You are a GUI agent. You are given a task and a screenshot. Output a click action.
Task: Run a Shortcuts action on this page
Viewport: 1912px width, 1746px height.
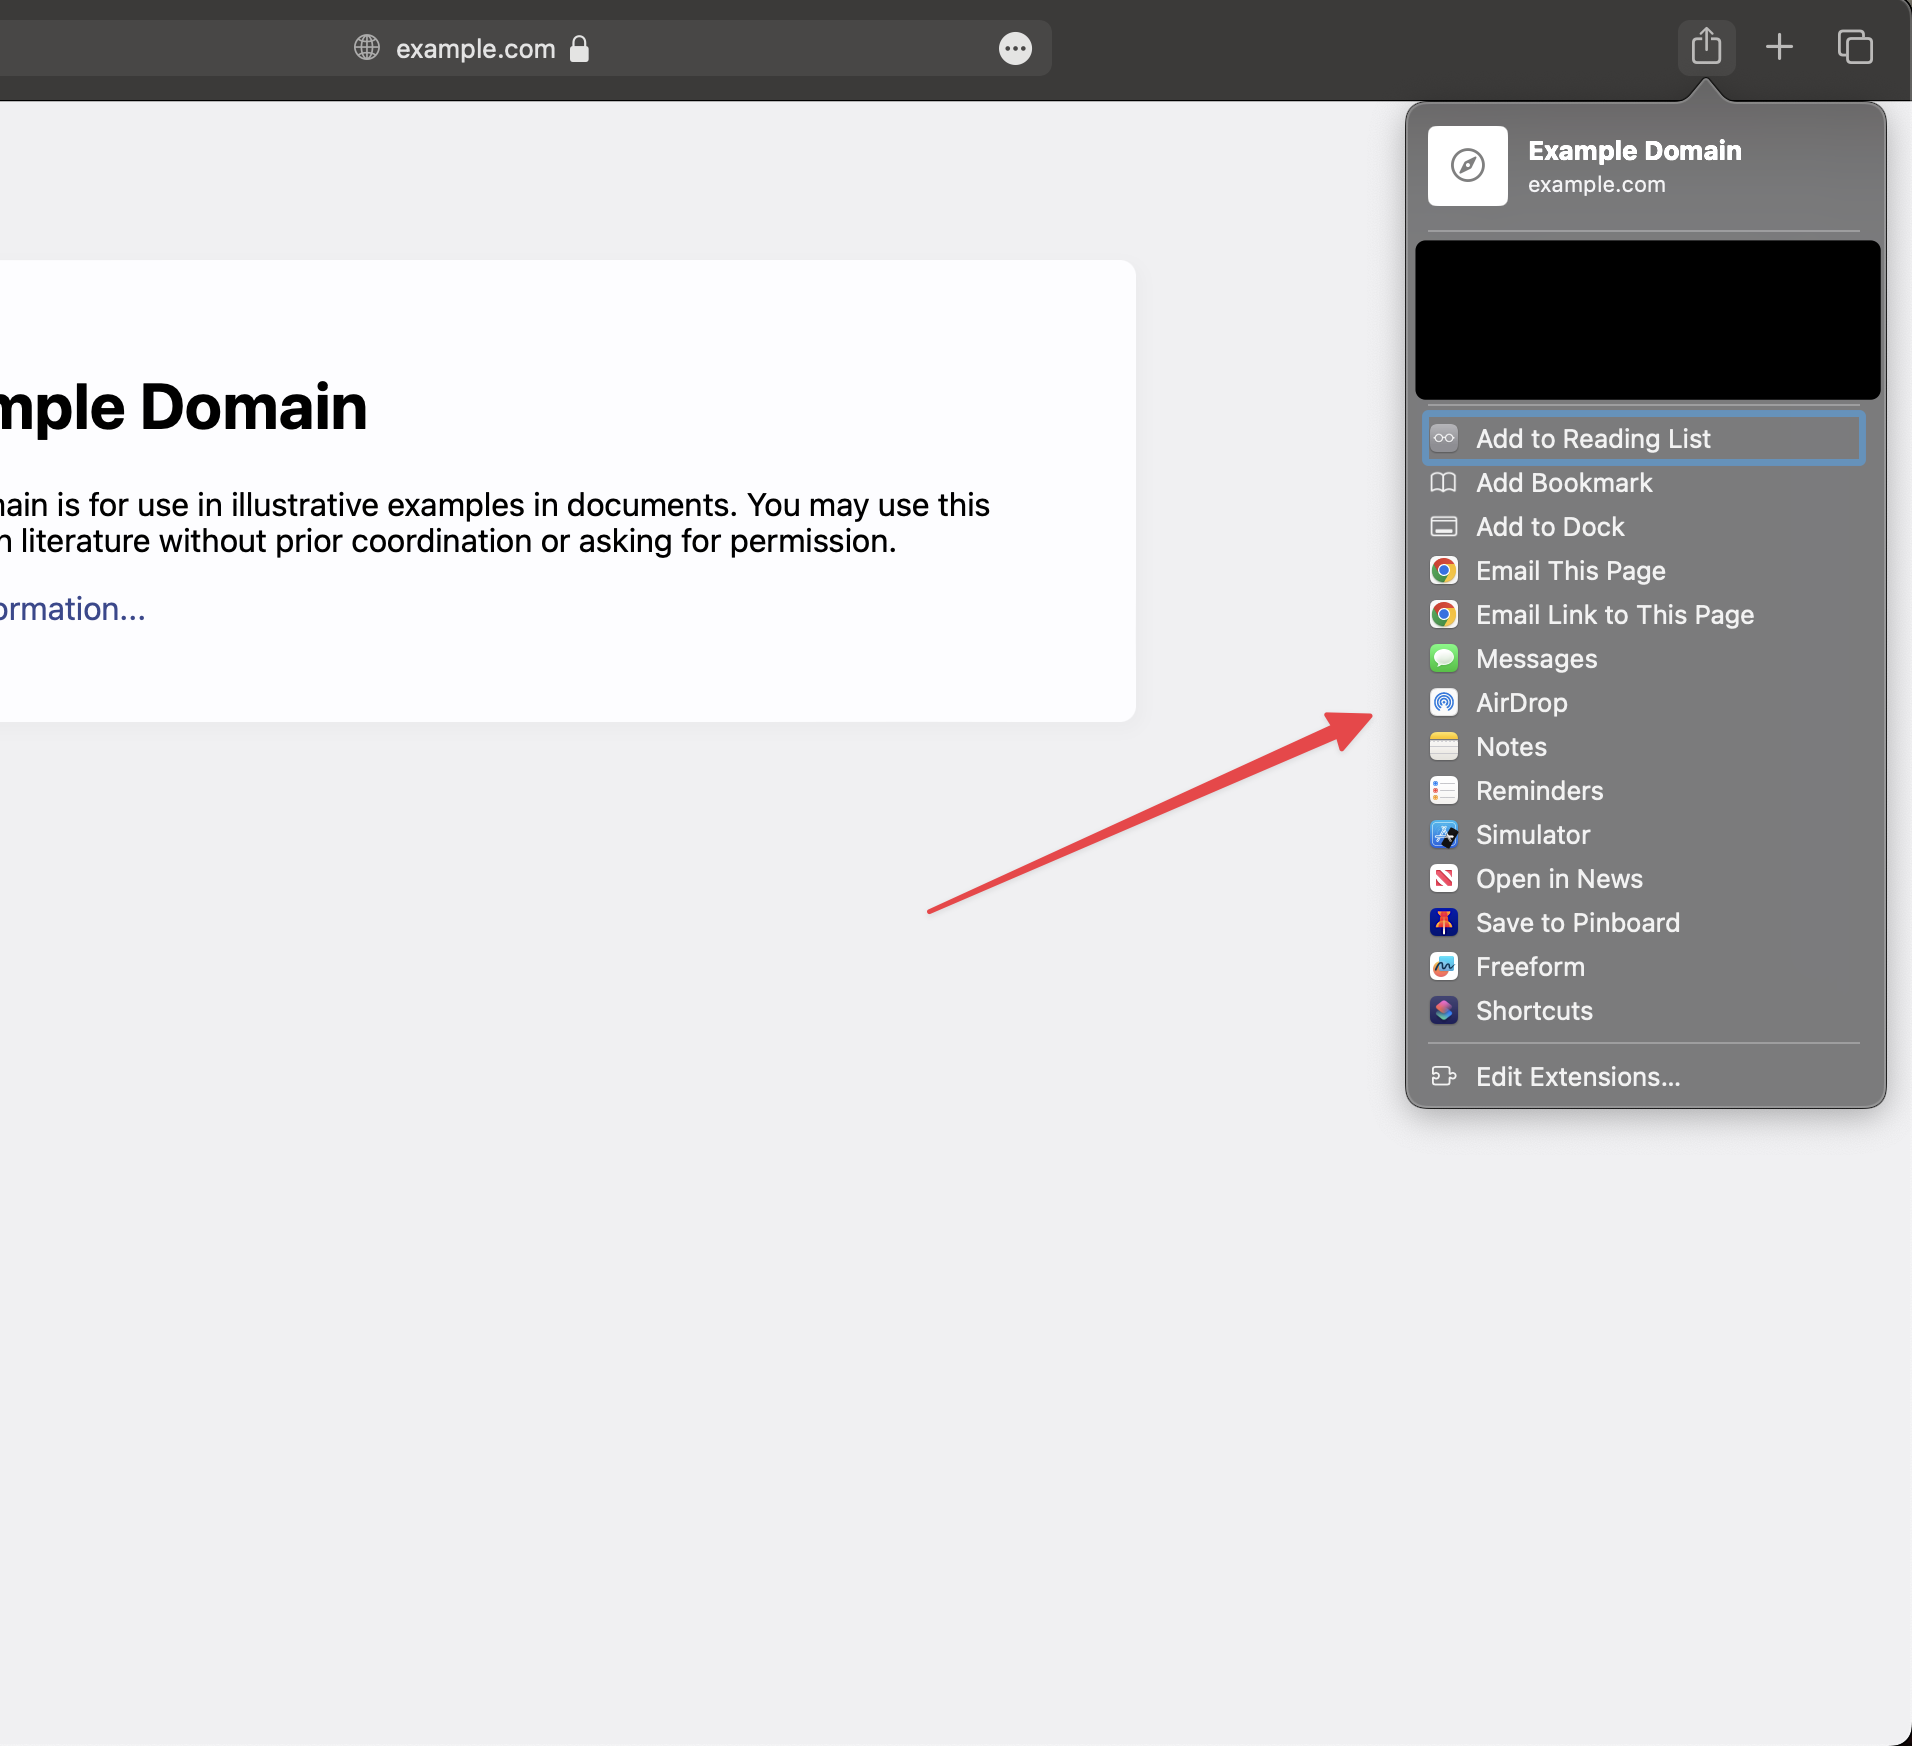coord(1534,1011)
